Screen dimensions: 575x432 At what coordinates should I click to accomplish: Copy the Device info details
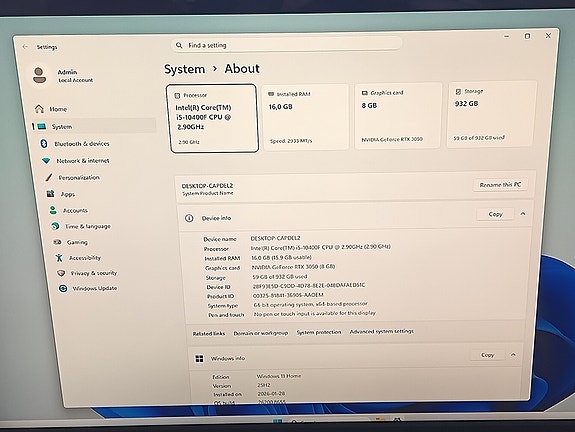[x=495, y=214]
